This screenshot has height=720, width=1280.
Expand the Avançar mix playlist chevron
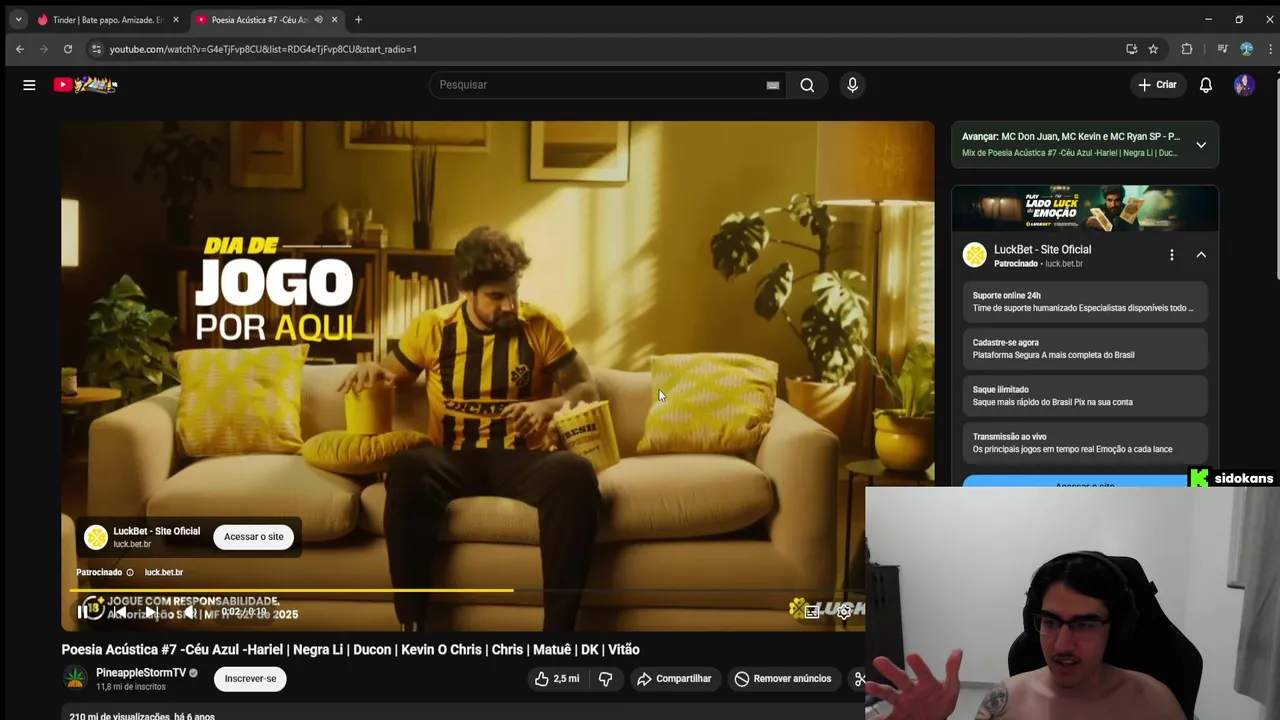[1201, 145]
